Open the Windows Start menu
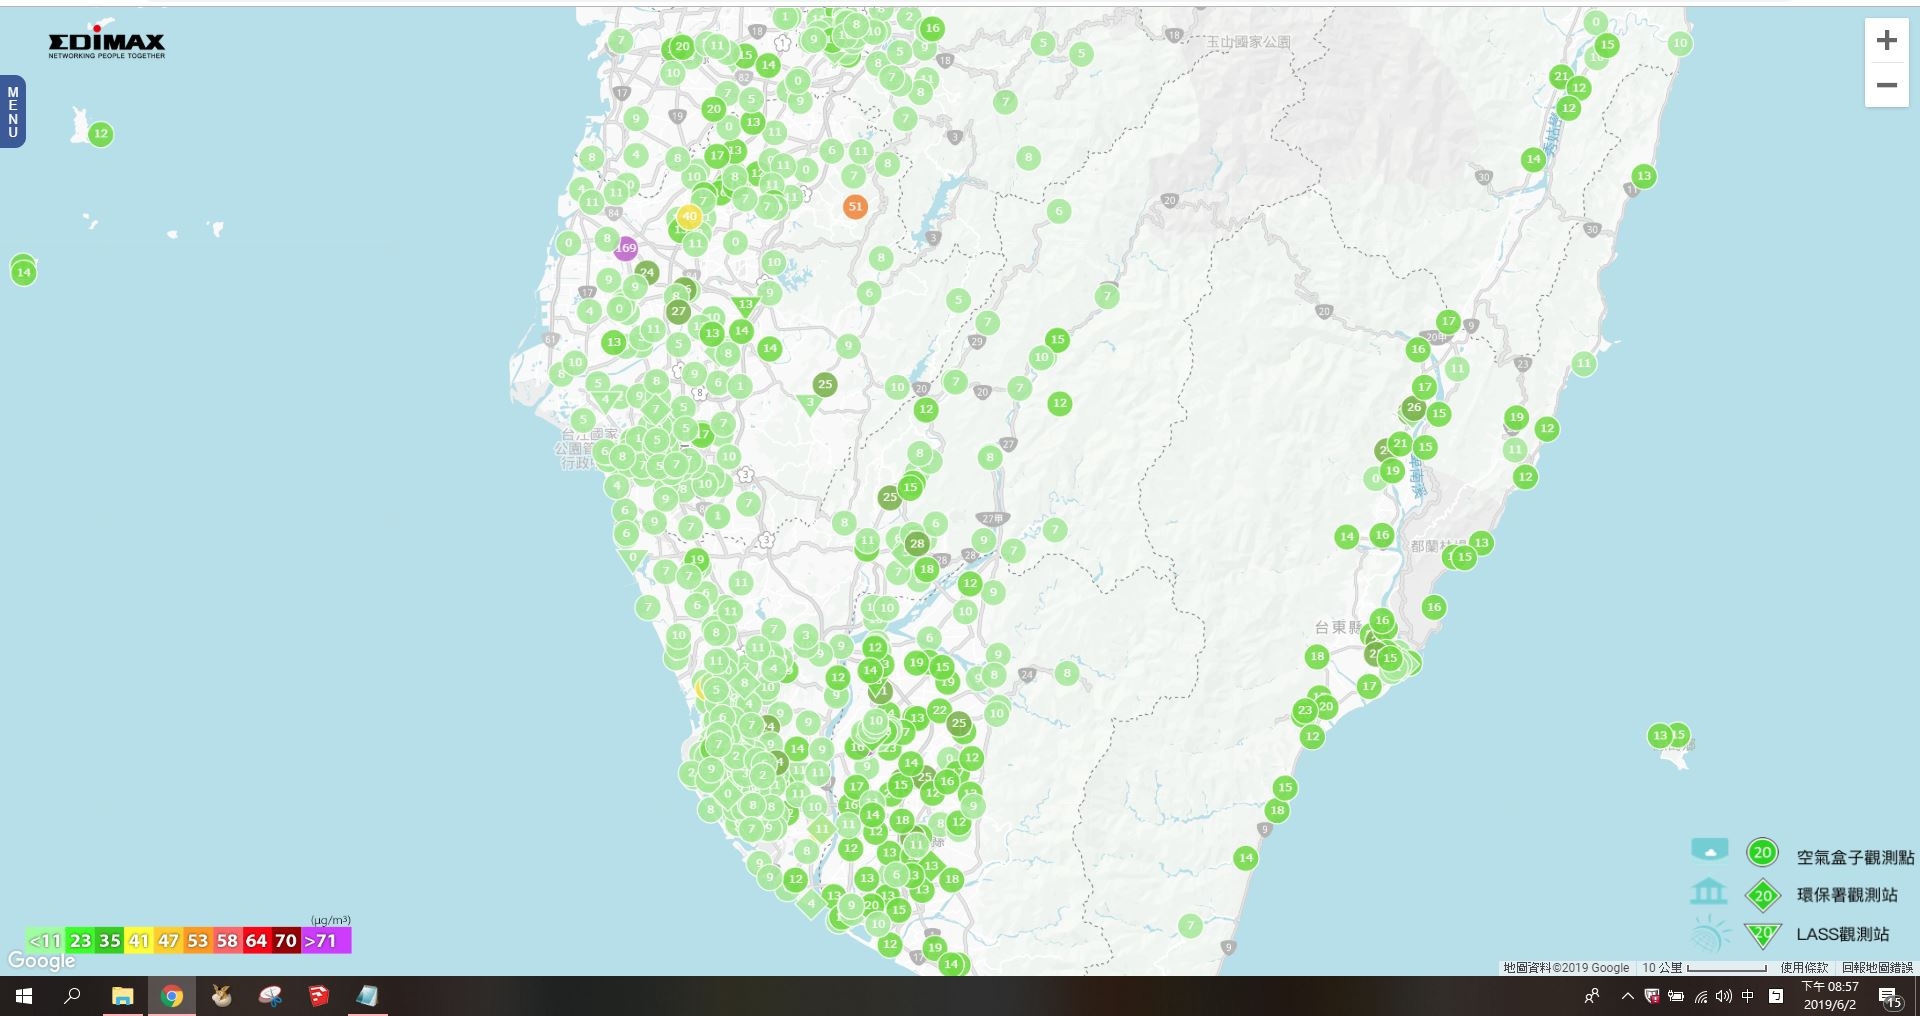Viewport: 1920px width, 1016px height. 24,996
